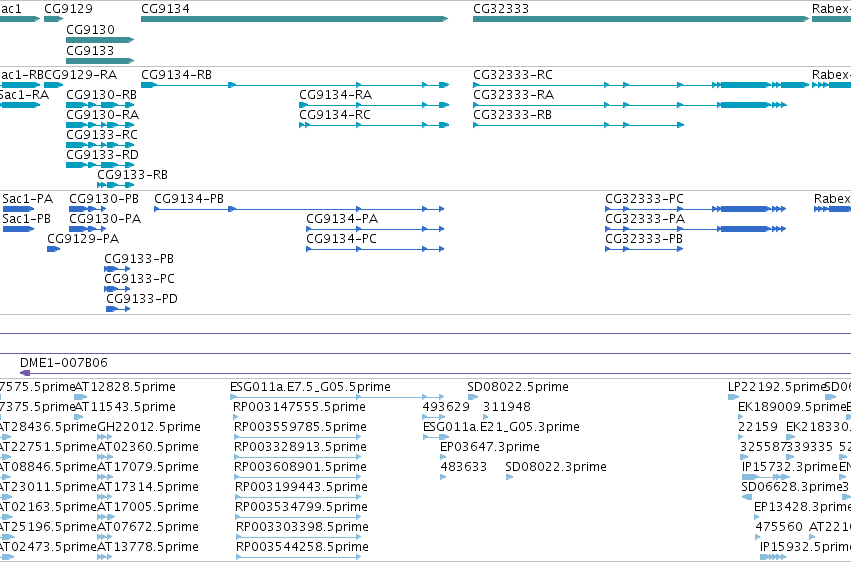Select EST RP003608901.5prime
The width and height of the screenshot is (851, 562).
point(300,468)
